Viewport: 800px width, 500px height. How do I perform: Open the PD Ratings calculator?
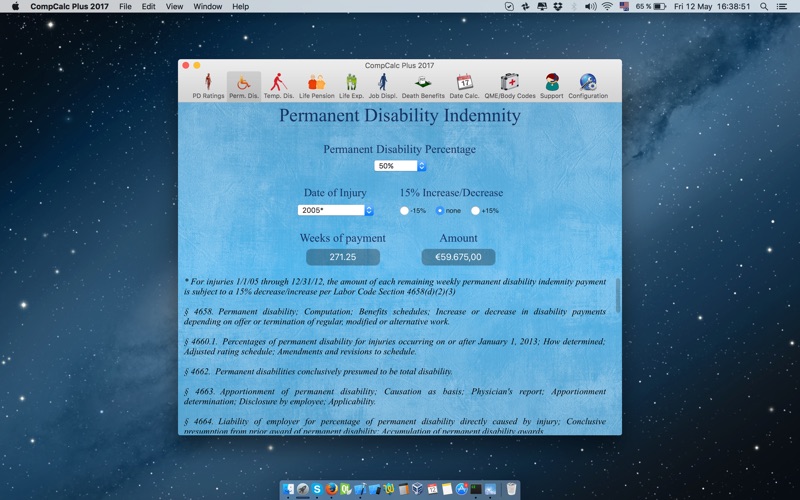pos(208,86)
